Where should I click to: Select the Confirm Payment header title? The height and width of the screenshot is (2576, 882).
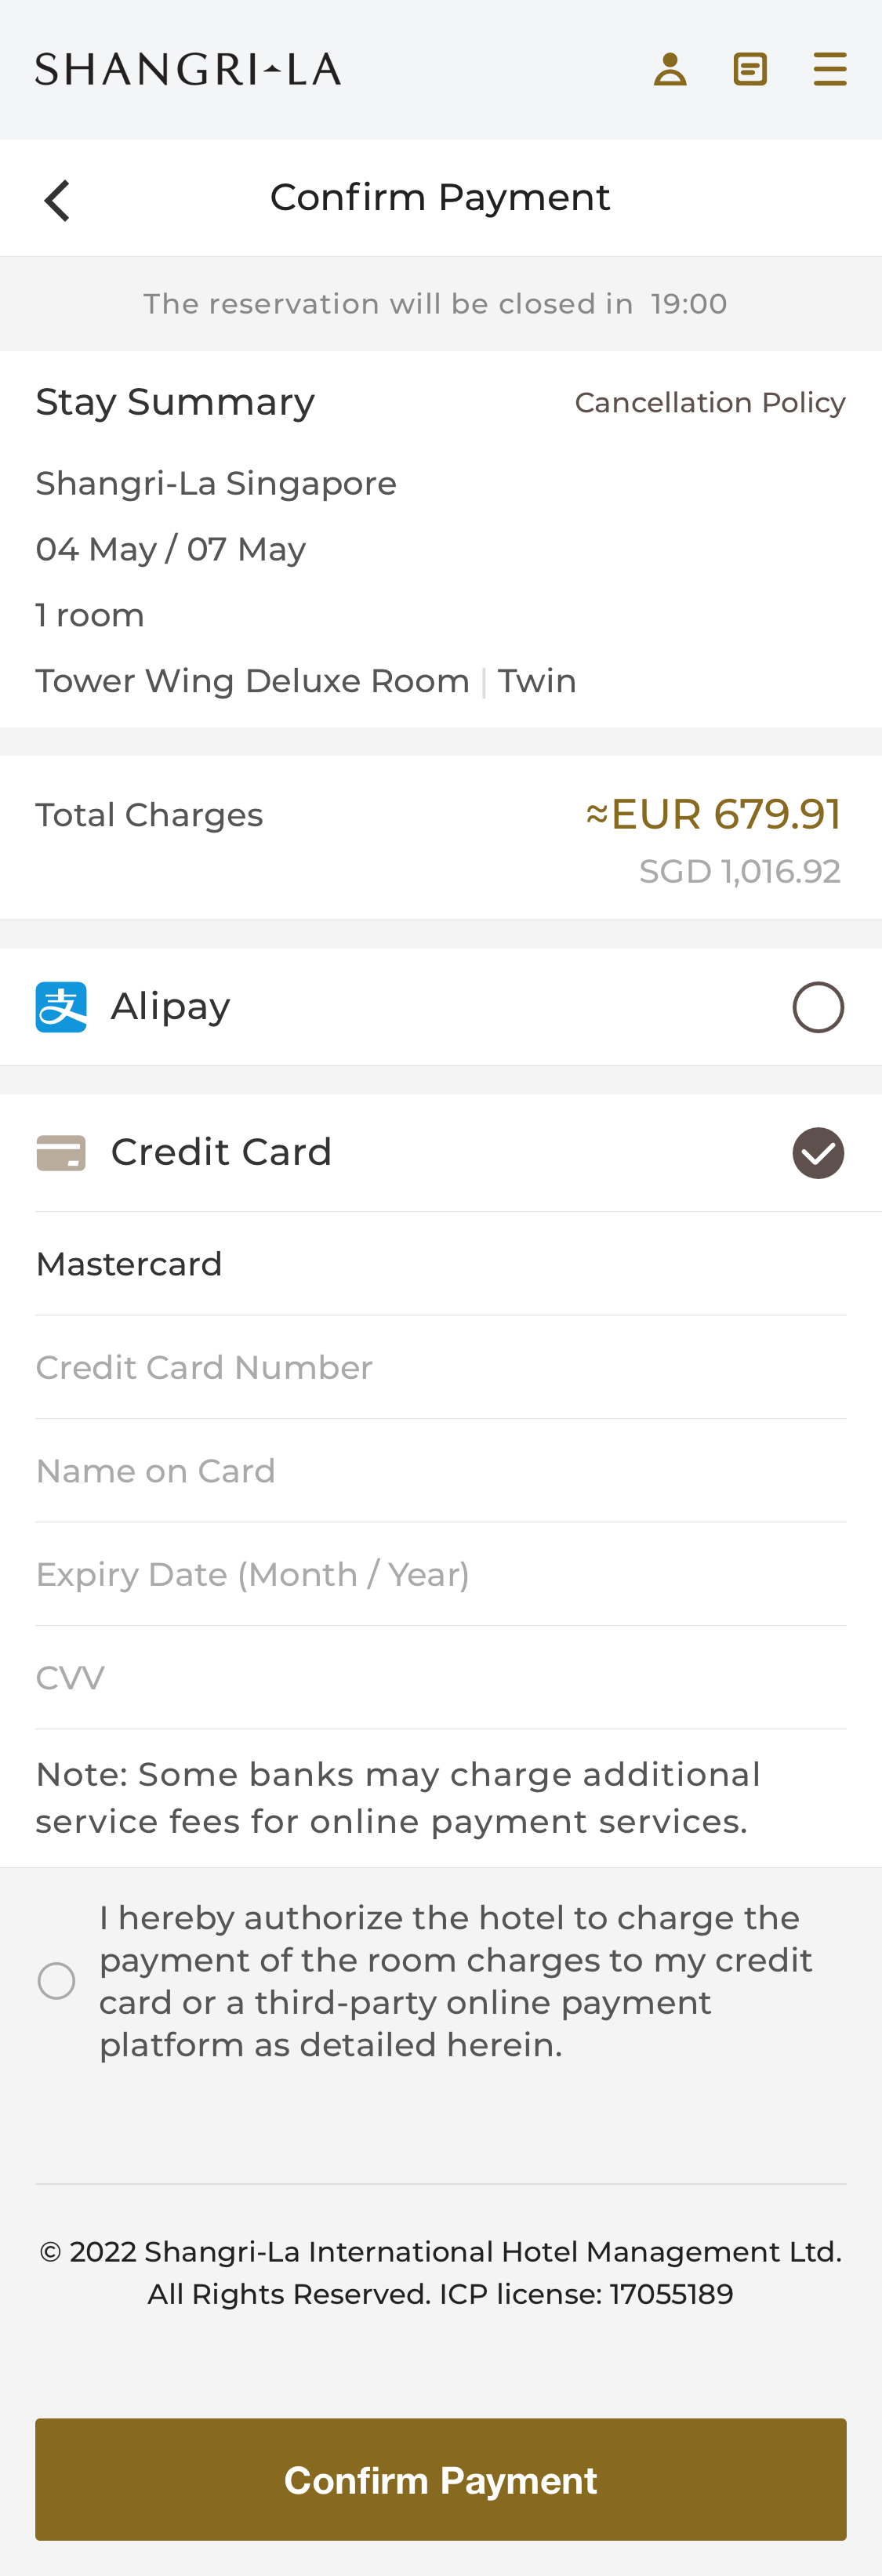[441, 197]
